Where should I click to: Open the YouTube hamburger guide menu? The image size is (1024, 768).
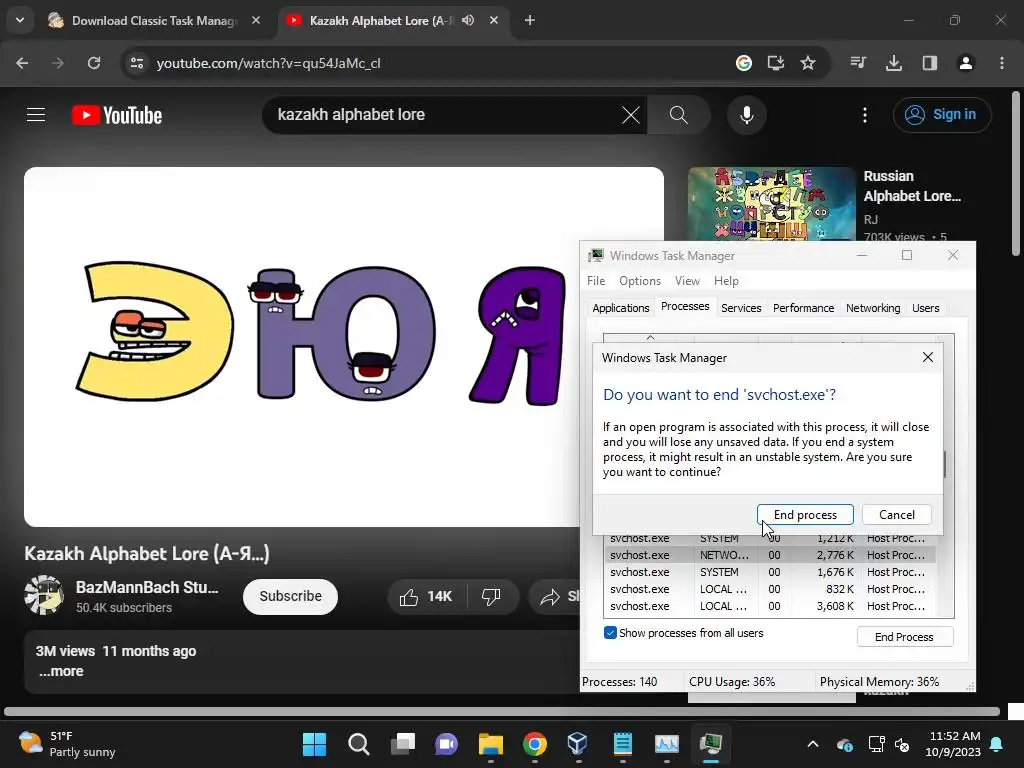[36, 115]
